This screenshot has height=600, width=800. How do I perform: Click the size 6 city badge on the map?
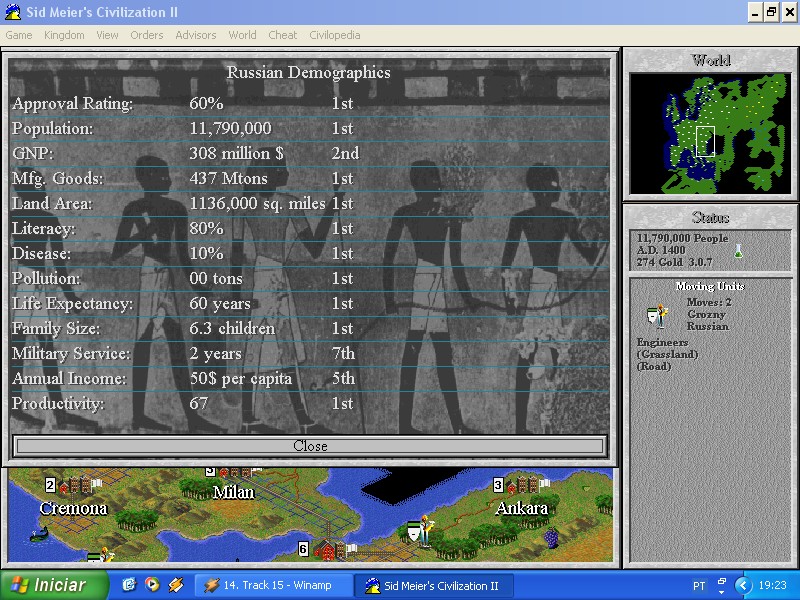pos(303,549)
